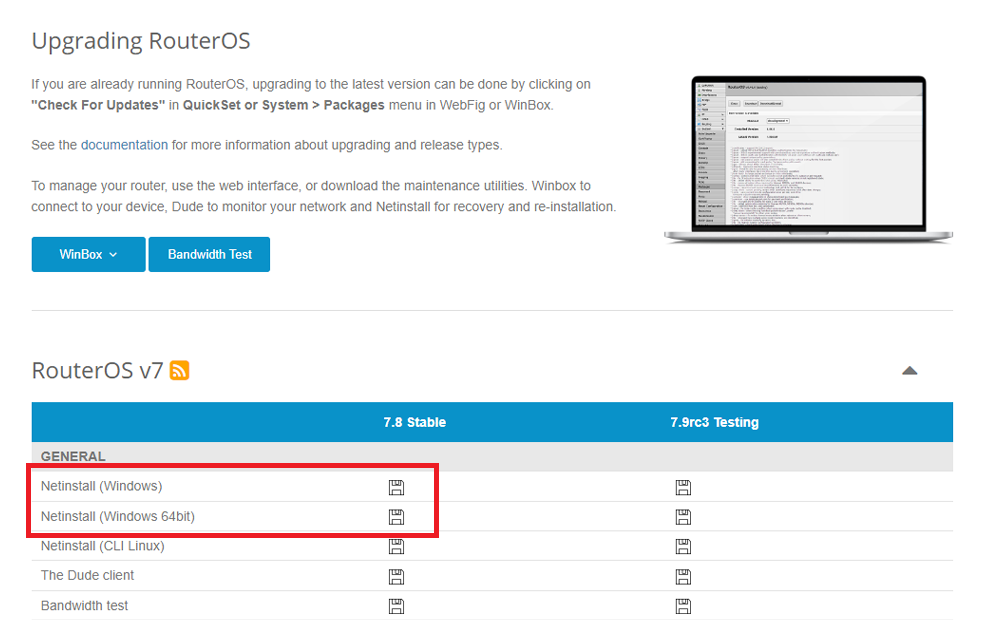Download Bandwidth test 7.8 Stable
1000x620 pixels.
point(396,606)
